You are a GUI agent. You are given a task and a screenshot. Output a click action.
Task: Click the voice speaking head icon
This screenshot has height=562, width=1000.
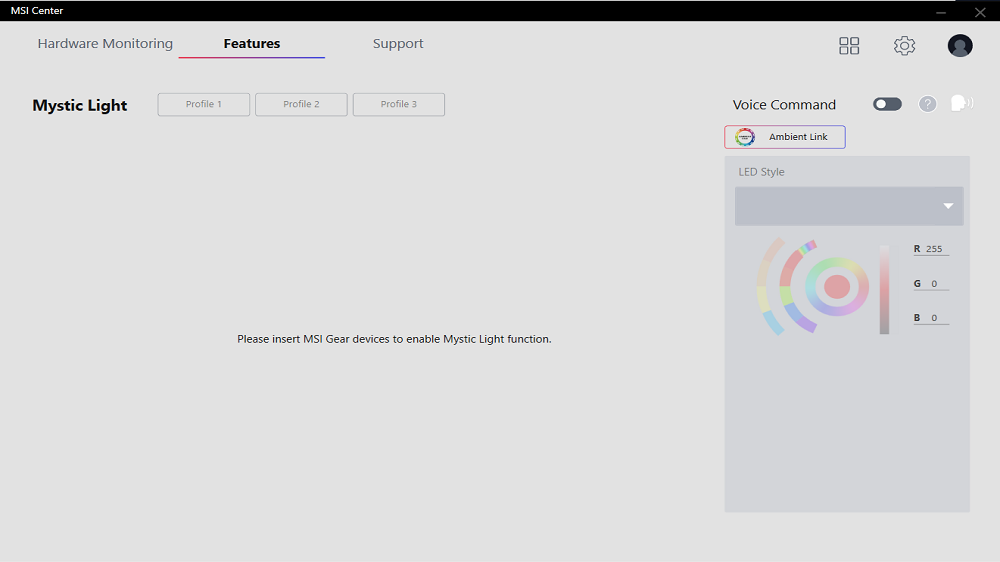click(x=962, y=103)
